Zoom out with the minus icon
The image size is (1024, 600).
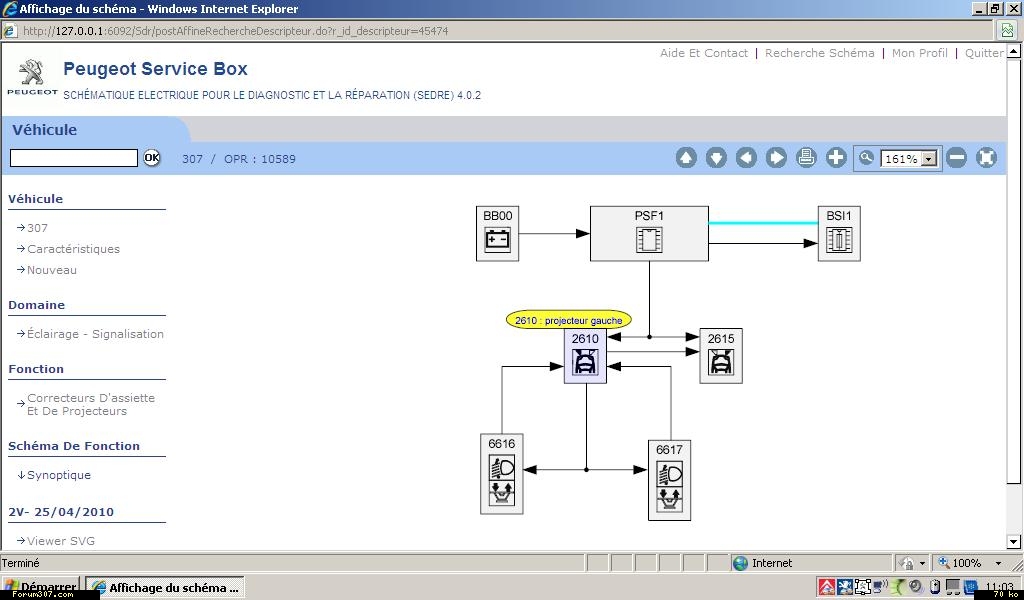956,158
